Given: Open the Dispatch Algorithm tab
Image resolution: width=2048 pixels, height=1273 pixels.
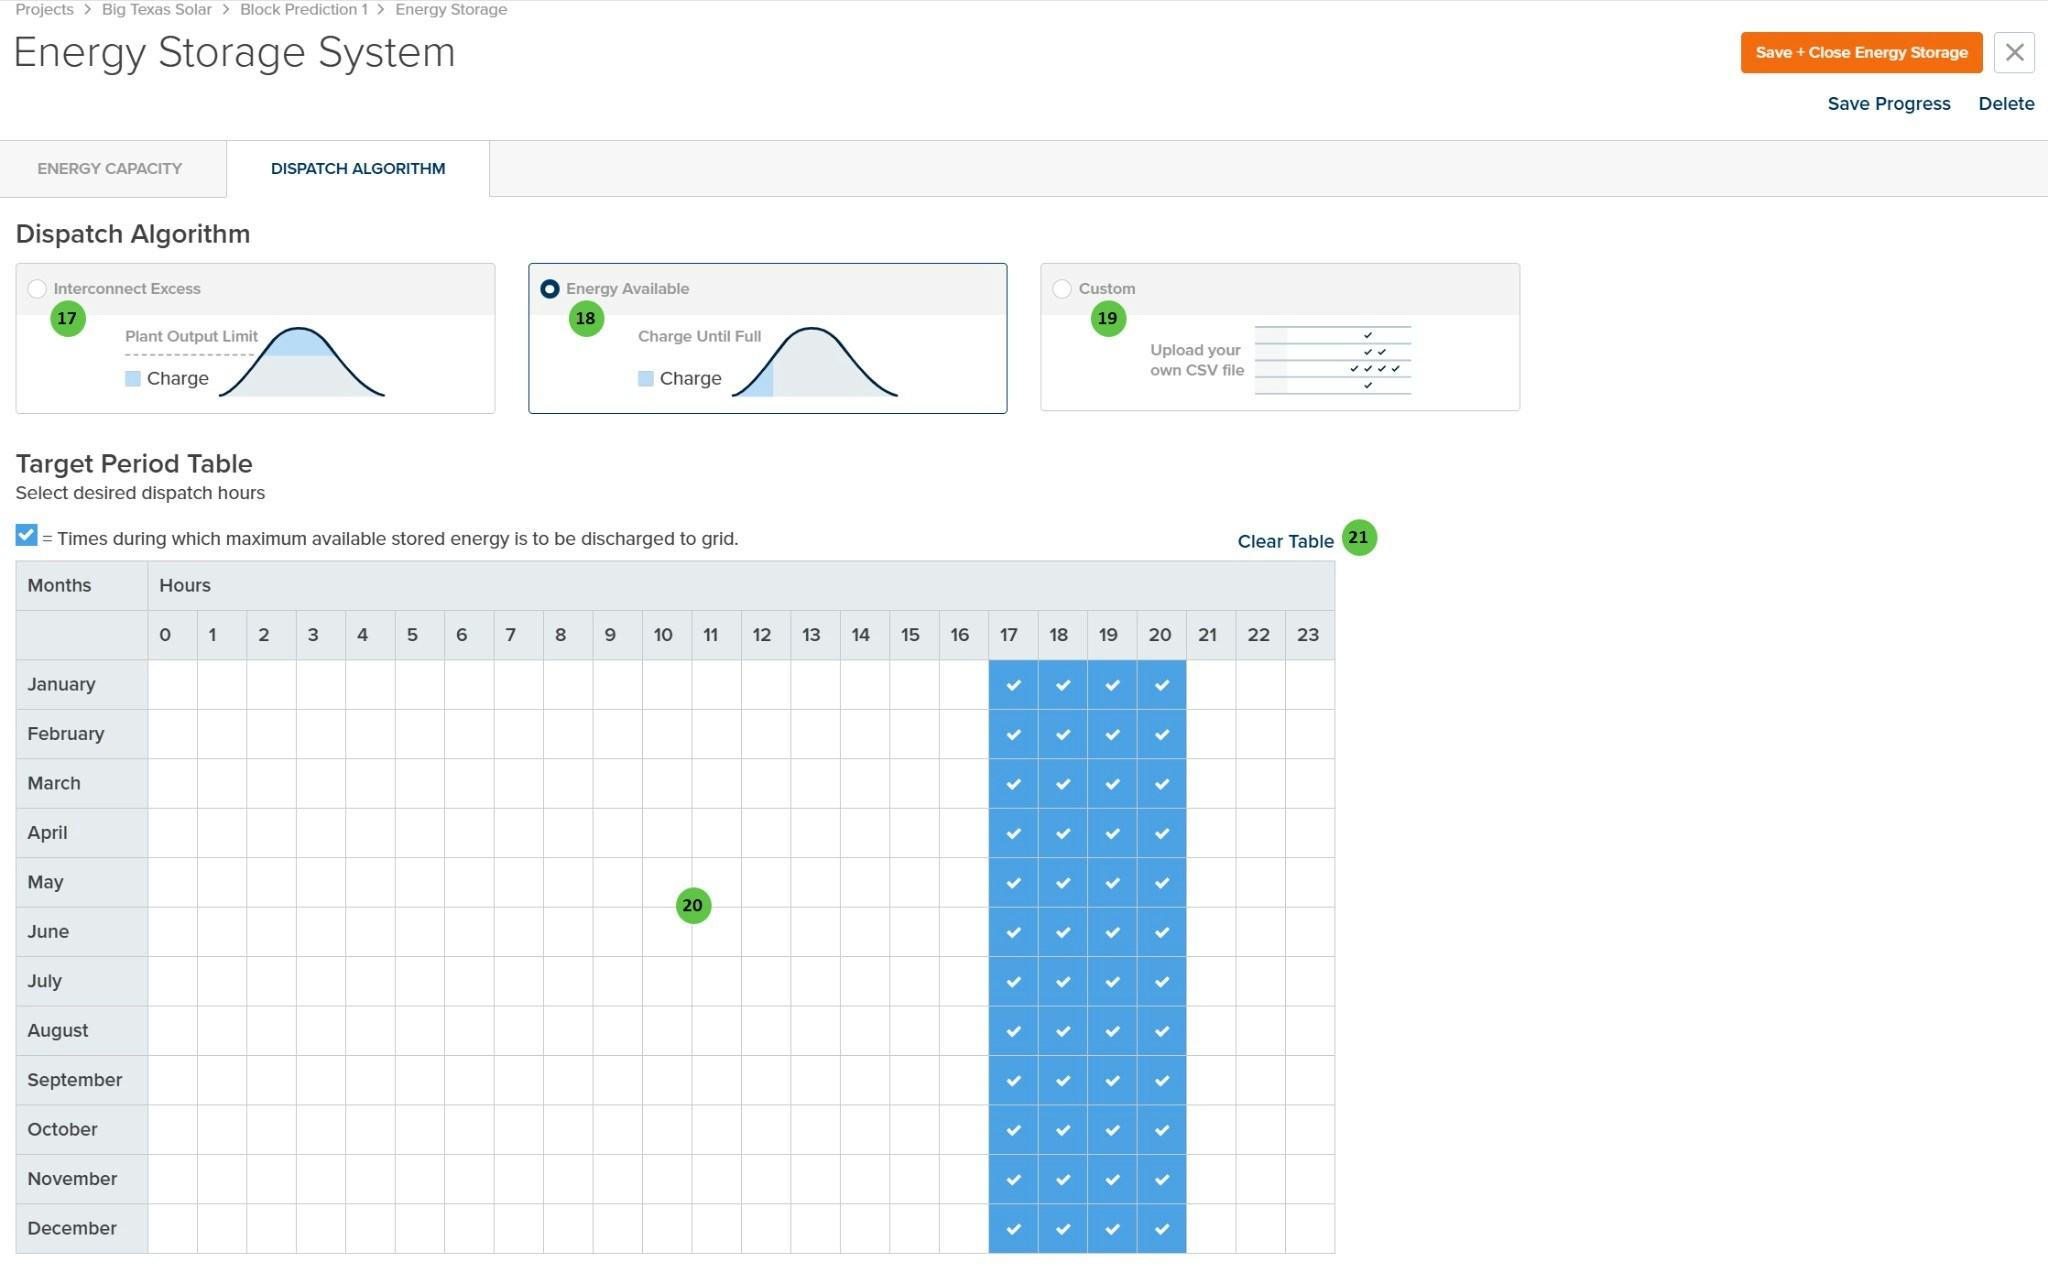Looking at the screenshot, I should tap(358, 169).
